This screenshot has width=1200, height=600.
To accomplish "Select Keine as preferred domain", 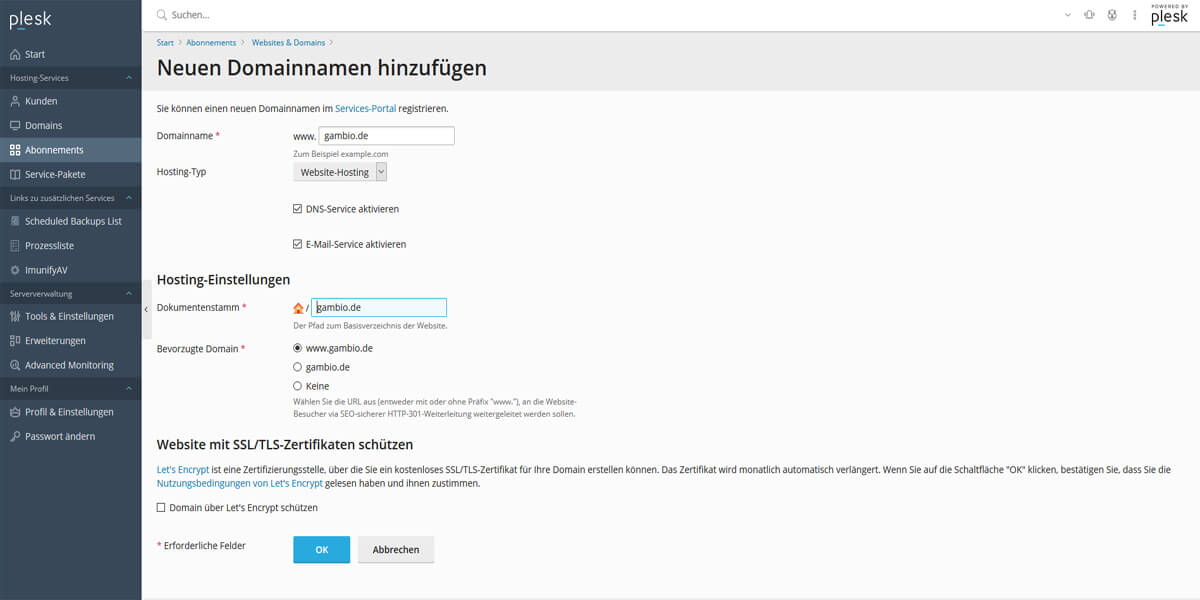I will tap(297, 386).
